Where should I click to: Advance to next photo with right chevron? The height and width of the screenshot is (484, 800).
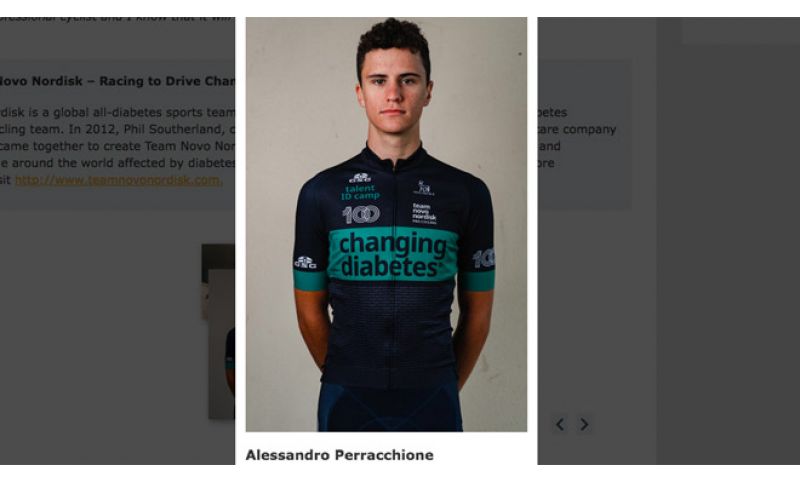click(x=584, y=424)
